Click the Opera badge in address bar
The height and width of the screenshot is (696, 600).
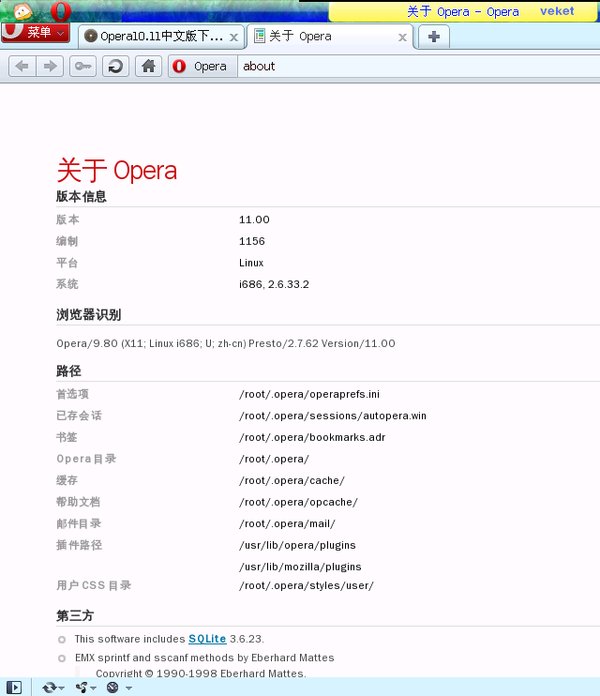pyautogui.click(x=200, y=66)
